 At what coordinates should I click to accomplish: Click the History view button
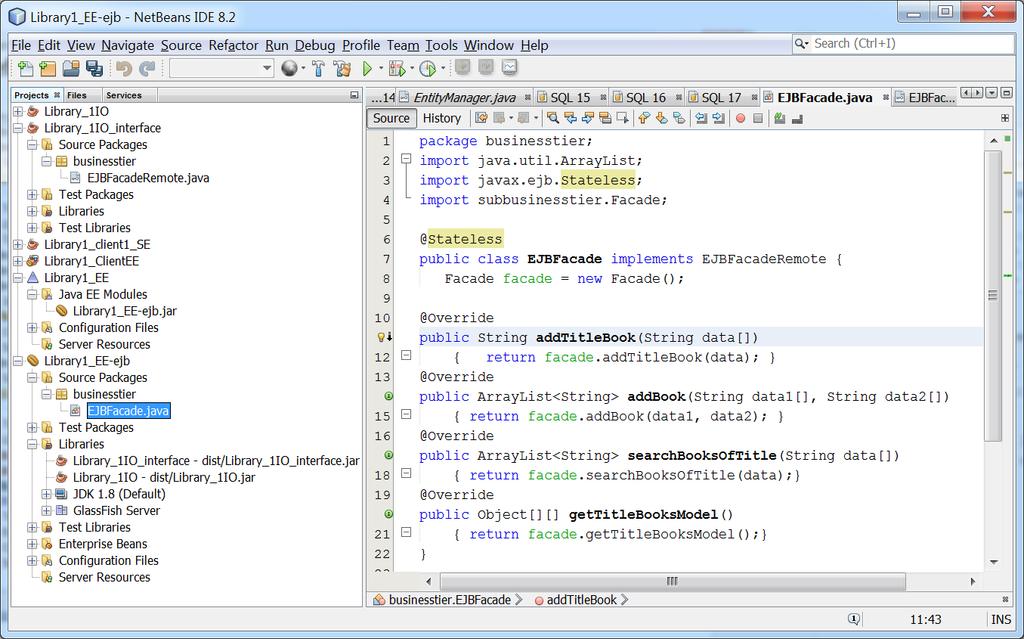tap(441, 118)
